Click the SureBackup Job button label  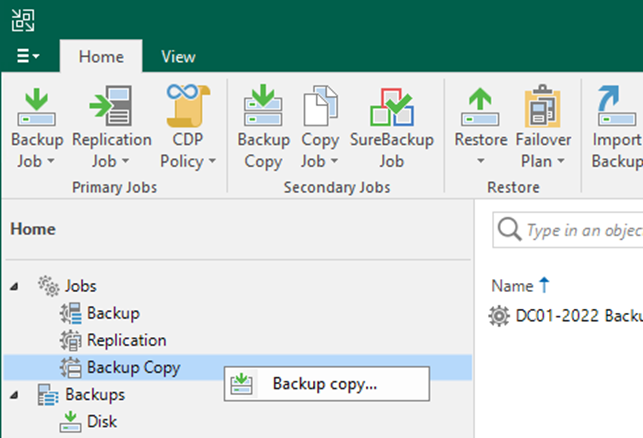392,151
